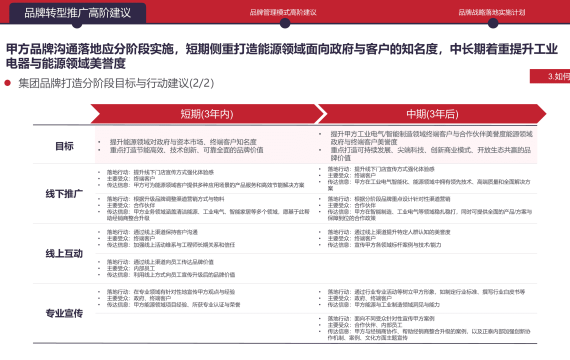Image resolution: width=570 pixels, height=360 pixels.
Task: Click line 甲方可为能源领域客户提供多种应用场景
Action: [x=205, y=185]
